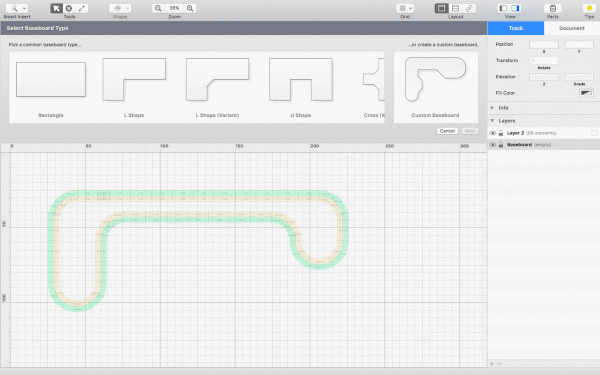Image resolution: width=600 pixels, height=375 pixels.
Task: Click the Transform Rotate input field
Action: (544, 60)
